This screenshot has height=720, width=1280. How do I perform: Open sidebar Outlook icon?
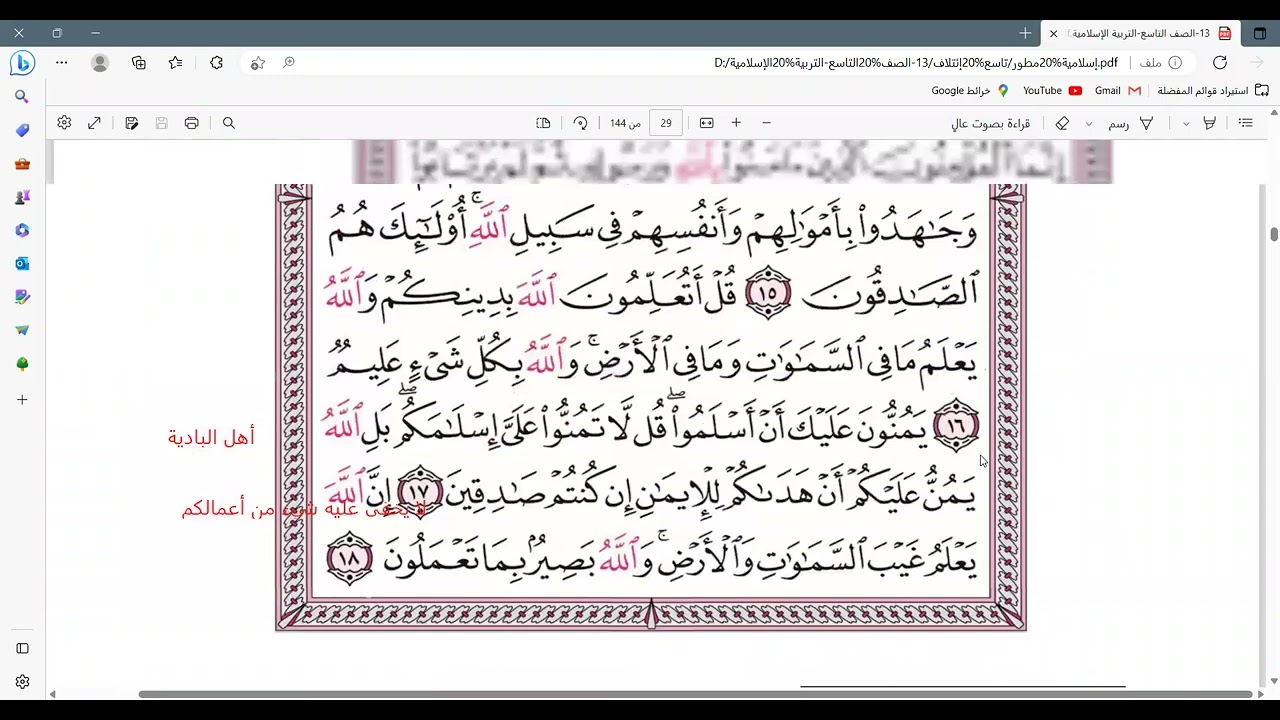point(22,264)
